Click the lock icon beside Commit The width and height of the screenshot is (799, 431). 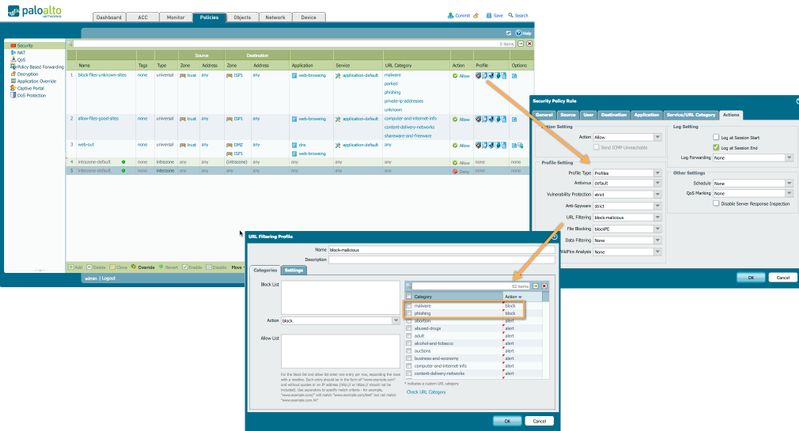click(476, 15)
